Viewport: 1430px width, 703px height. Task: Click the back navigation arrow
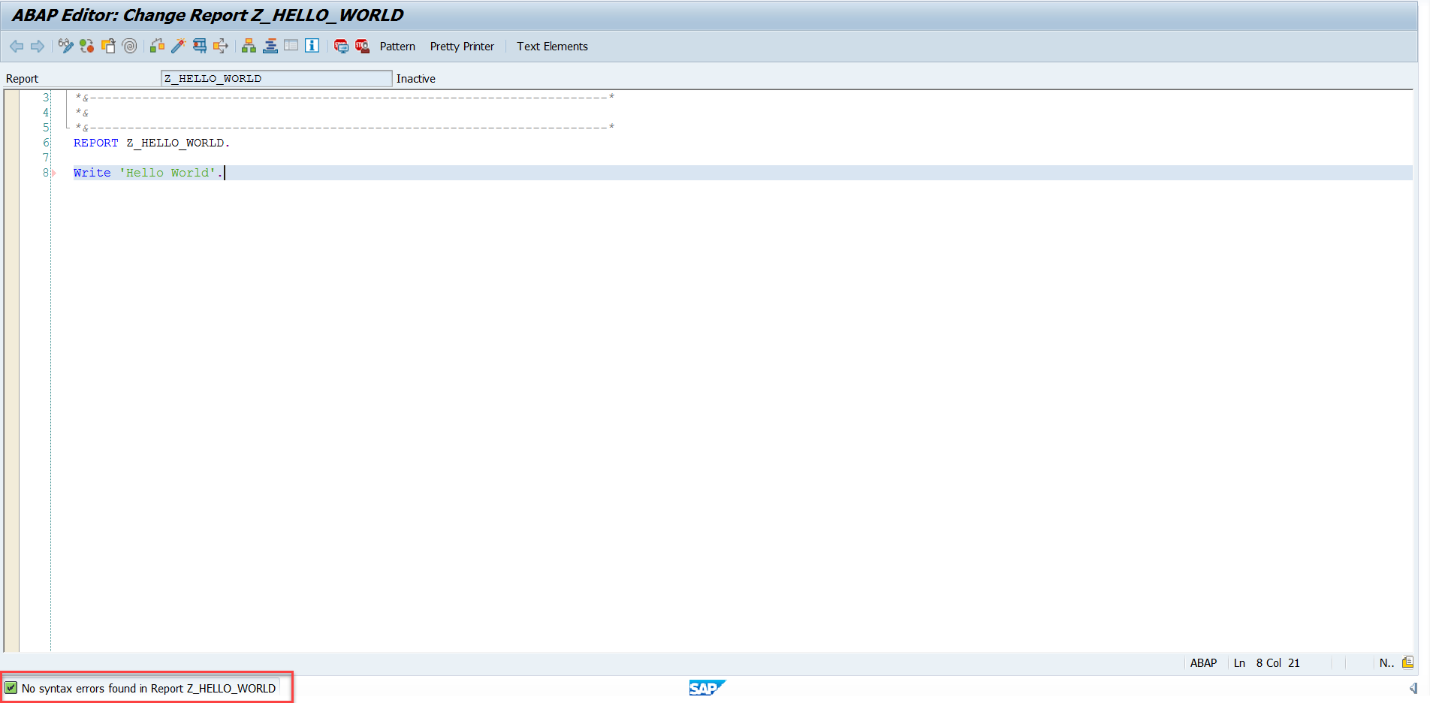pyautogui.click(x=16, y=45)
